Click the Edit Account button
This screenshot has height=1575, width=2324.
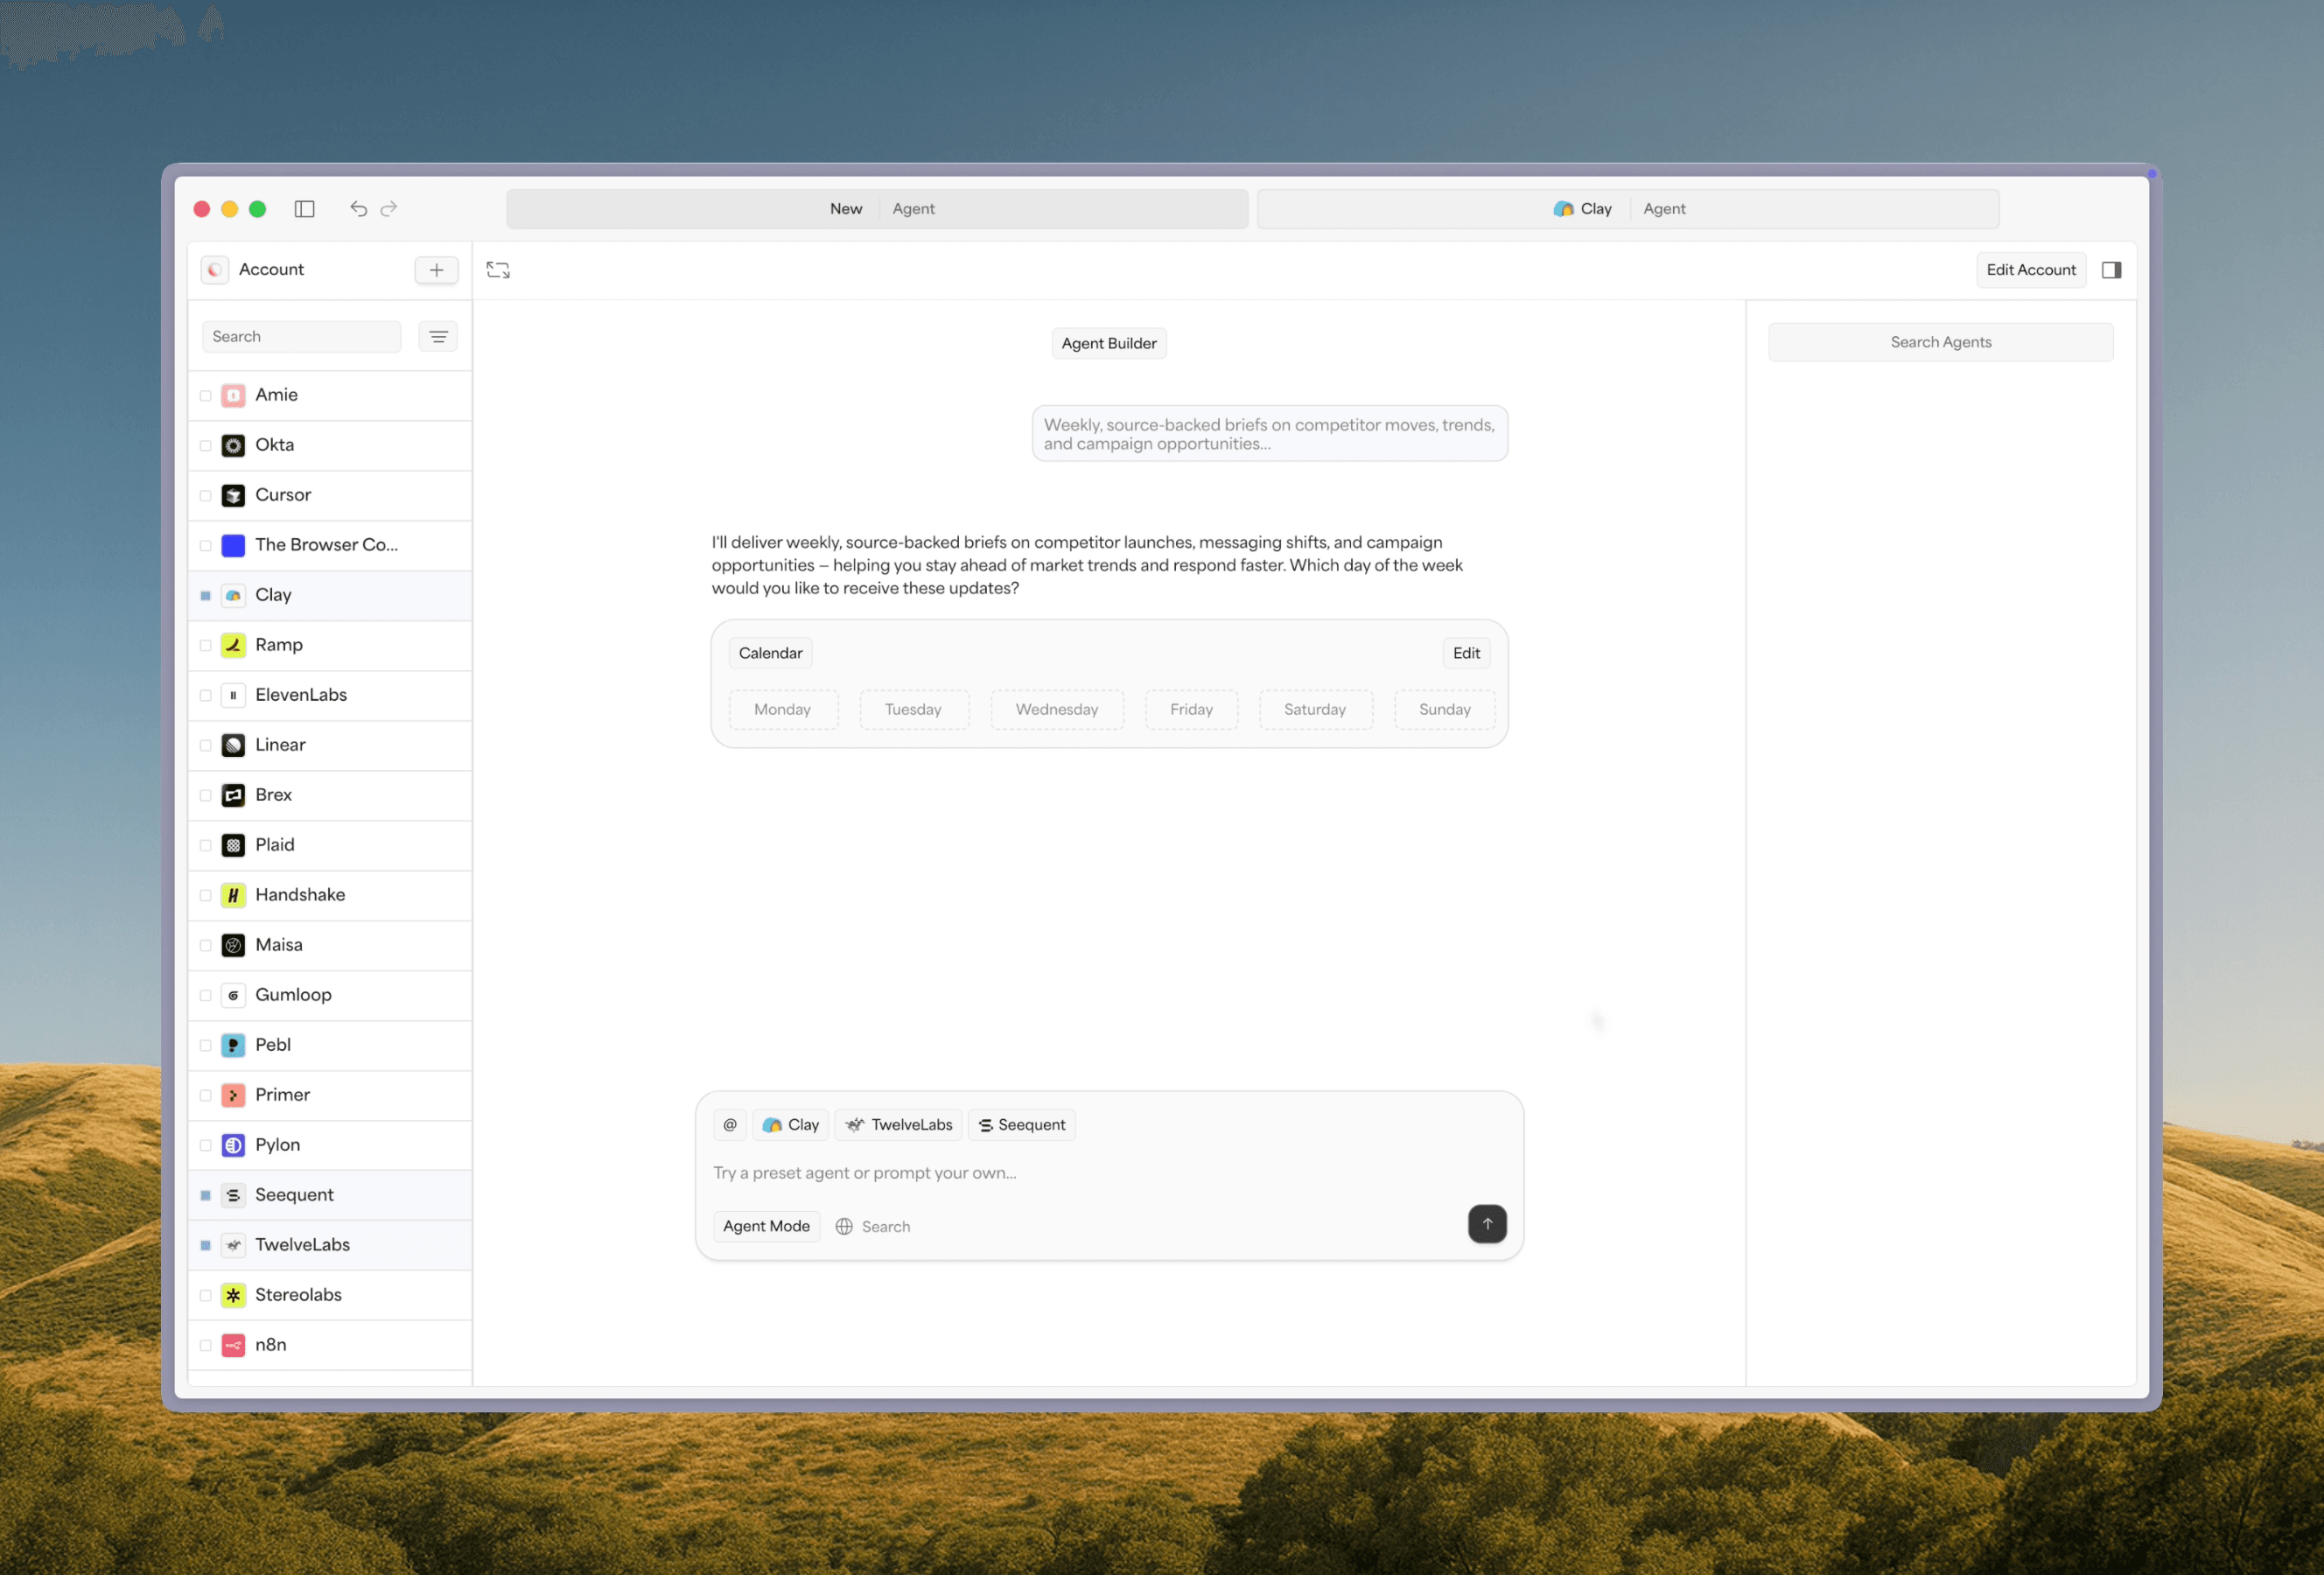tap(2030, 270)
